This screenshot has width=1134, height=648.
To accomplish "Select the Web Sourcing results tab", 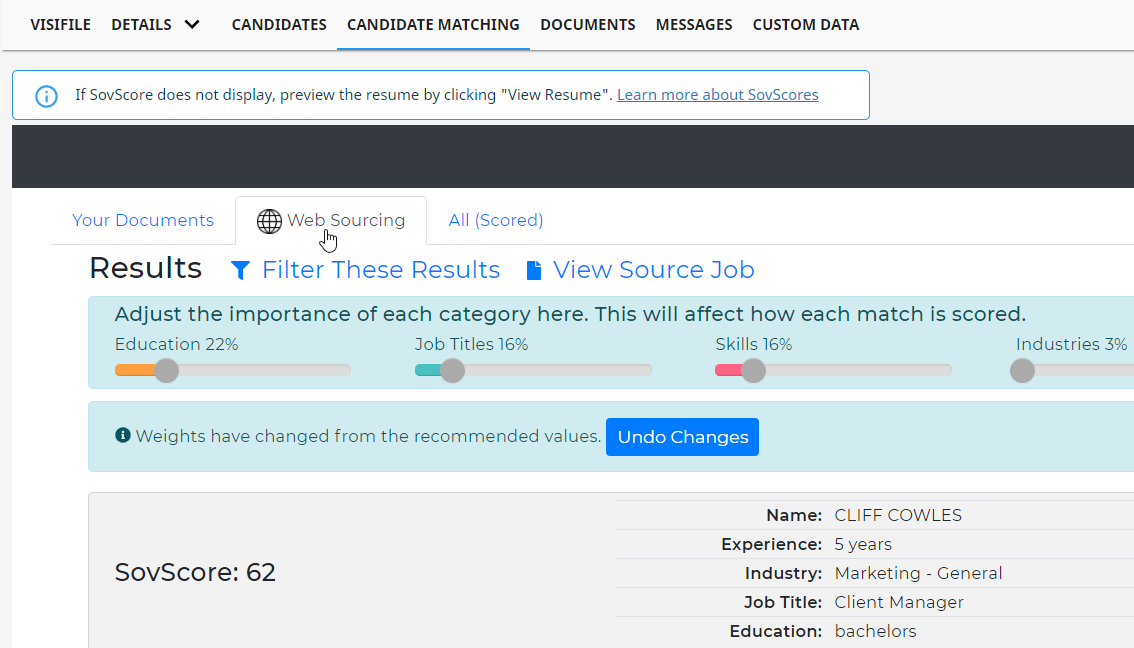I will (x=331, y=221).
